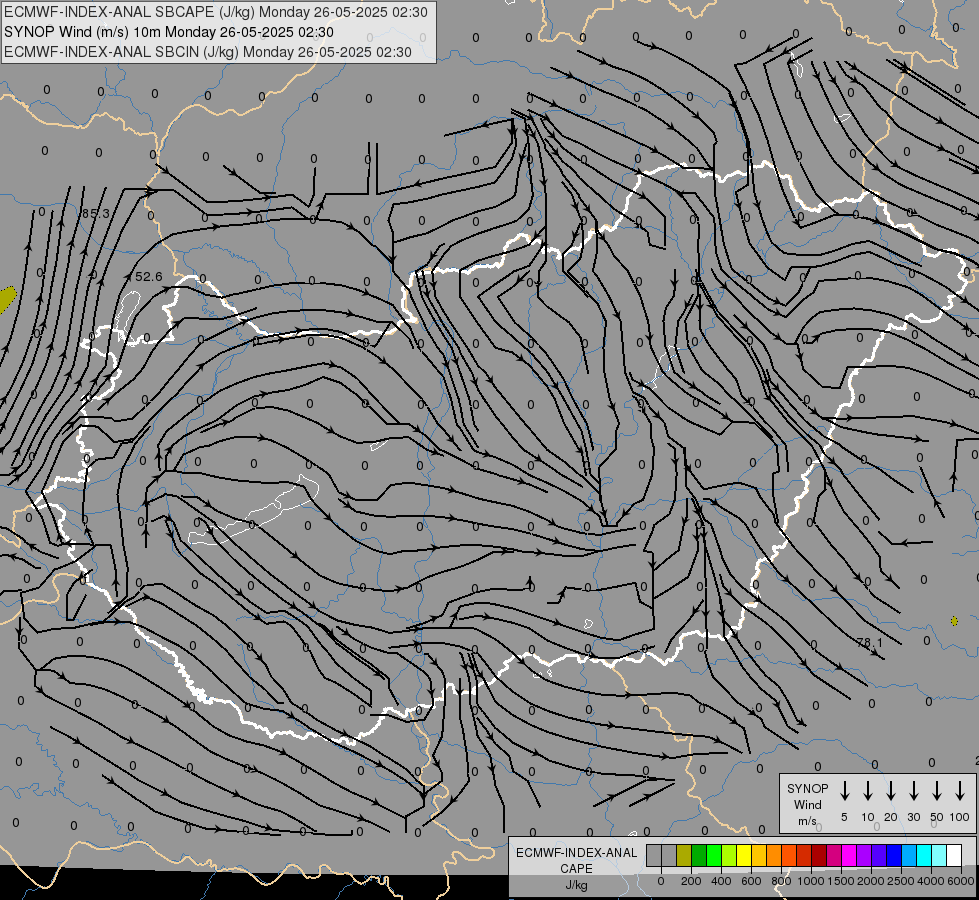Click the 4000 tick on CAPE scale
The height and width of the screenshot is (900, 979).
[x=931, y=881]
